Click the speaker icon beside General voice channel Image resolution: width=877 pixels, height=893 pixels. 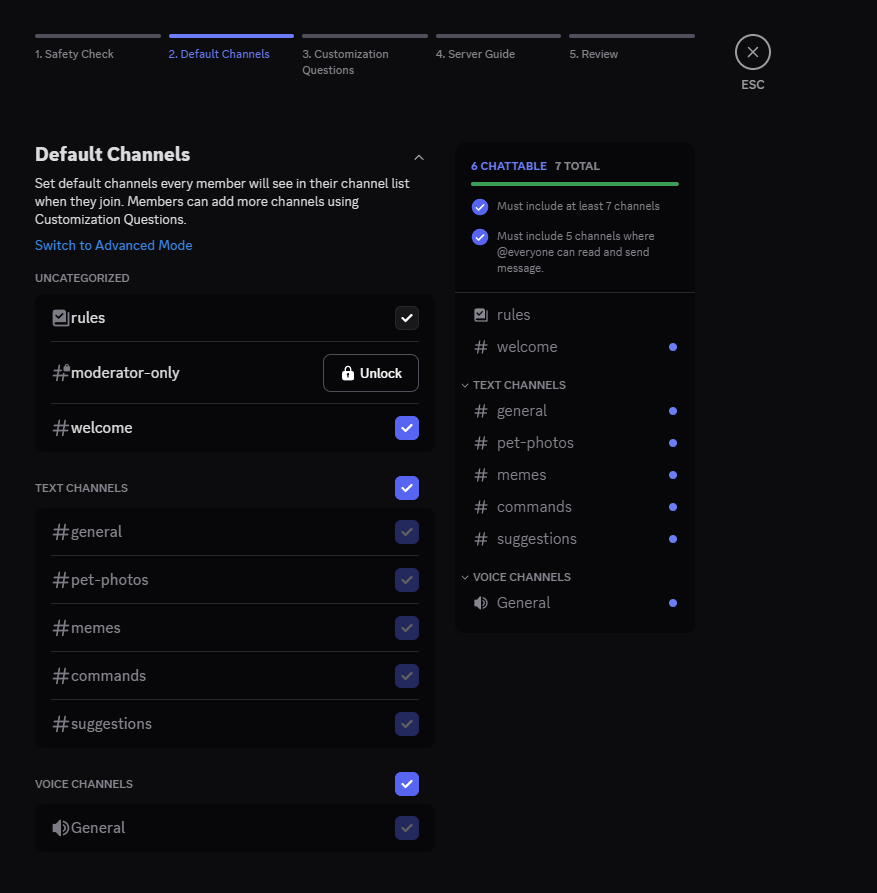click(x=60, y=828)
